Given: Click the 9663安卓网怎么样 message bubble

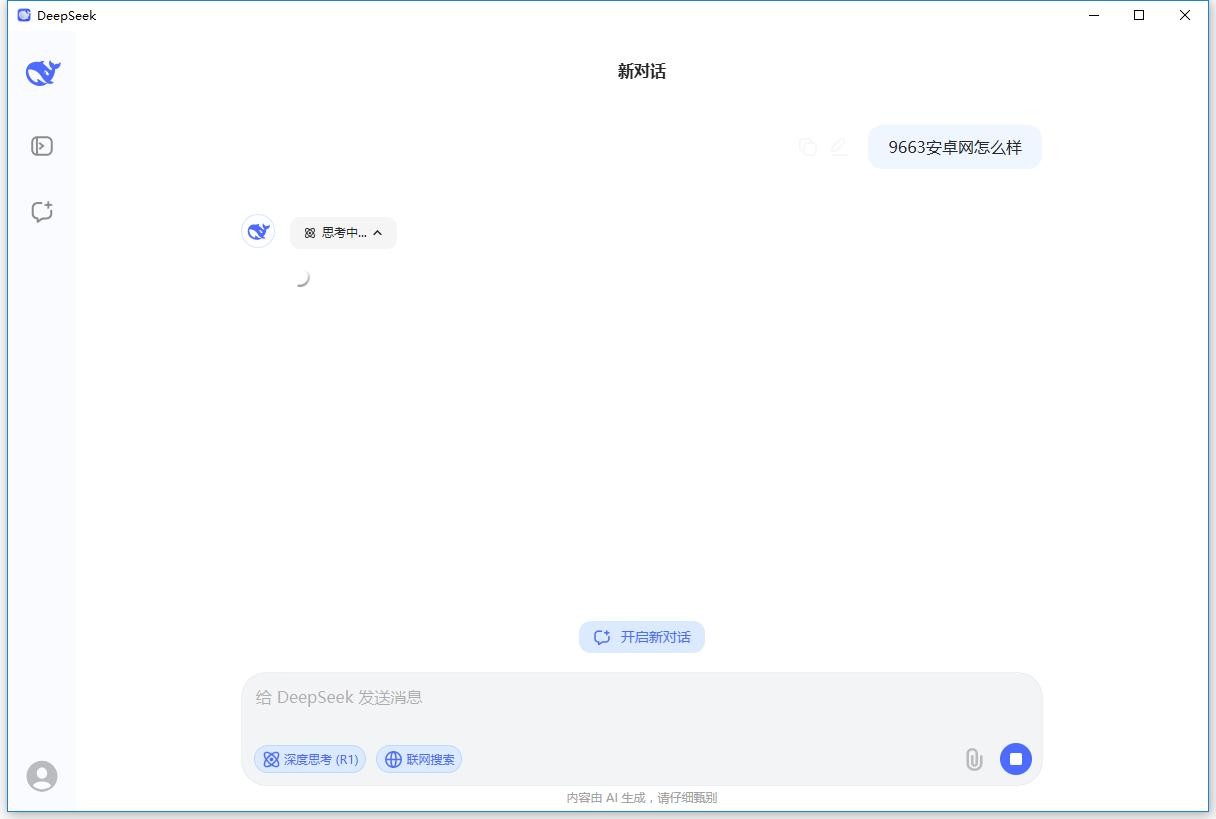Looking at the screenshot, I should (955, 147).
